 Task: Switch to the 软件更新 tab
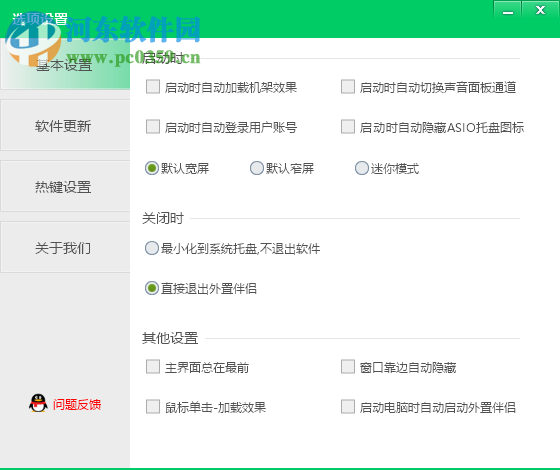pyautogui.click(x=65, y=125)
